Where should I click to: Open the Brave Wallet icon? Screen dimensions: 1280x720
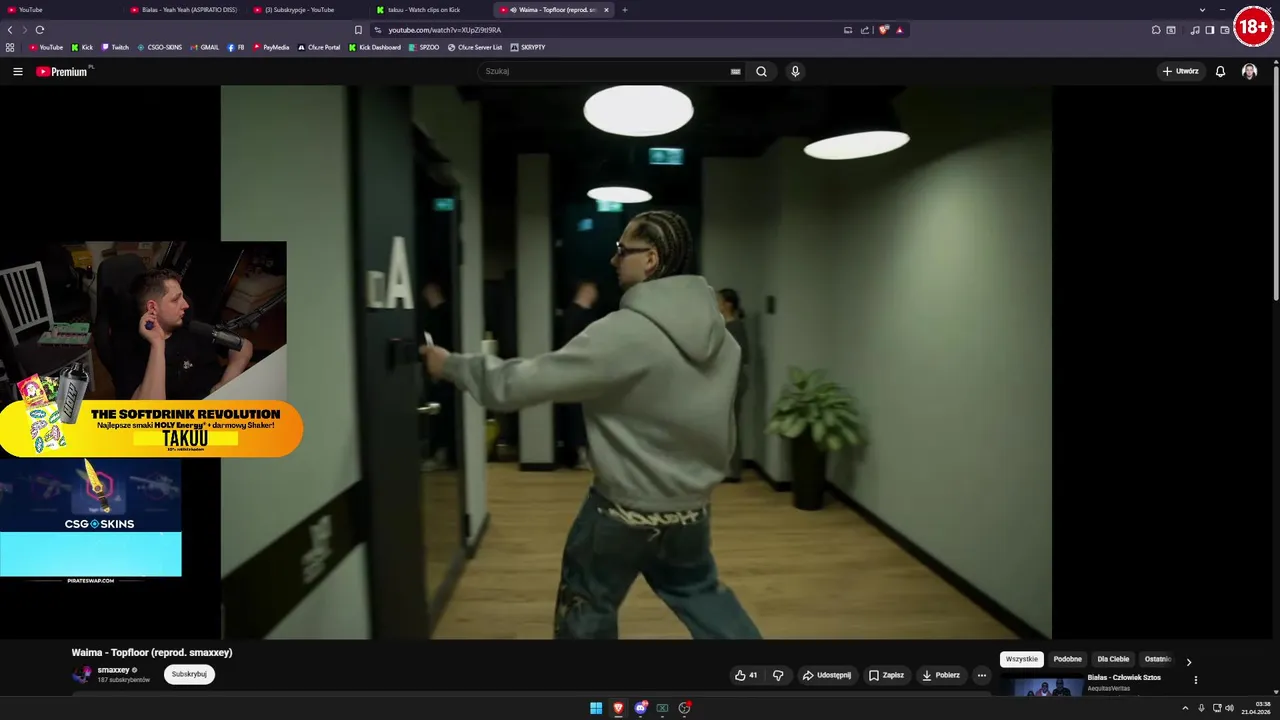1225,30
